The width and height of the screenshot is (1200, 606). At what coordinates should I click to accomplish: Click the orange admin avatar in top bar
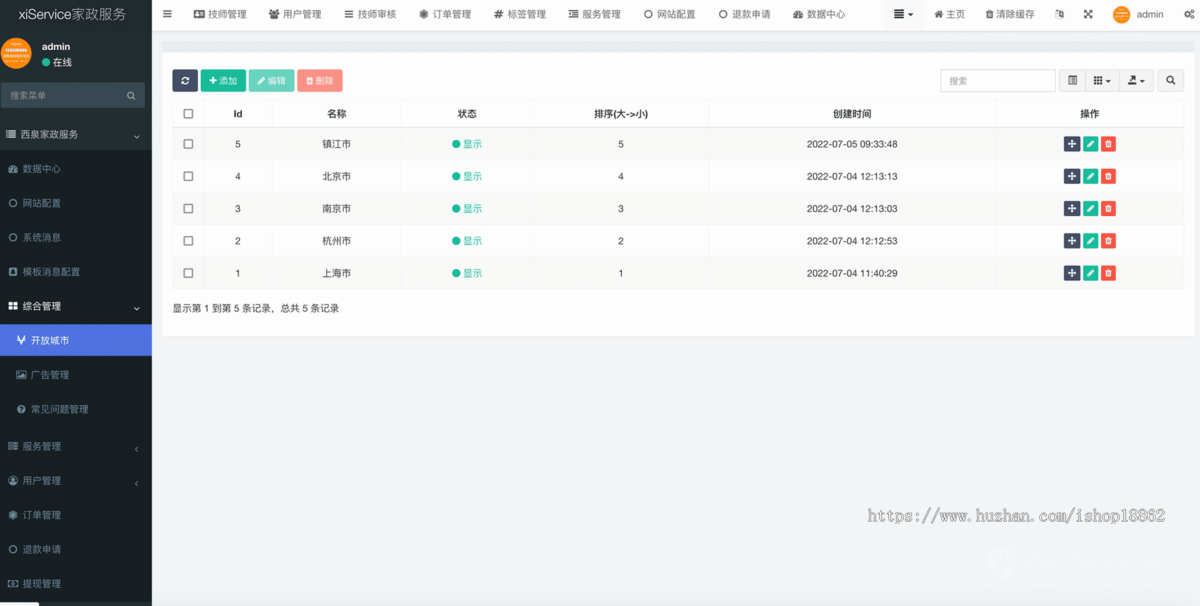click(1120, 14)
